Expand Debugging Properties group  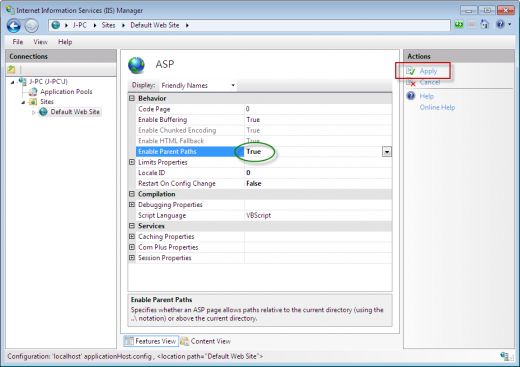tap(132, 205)
